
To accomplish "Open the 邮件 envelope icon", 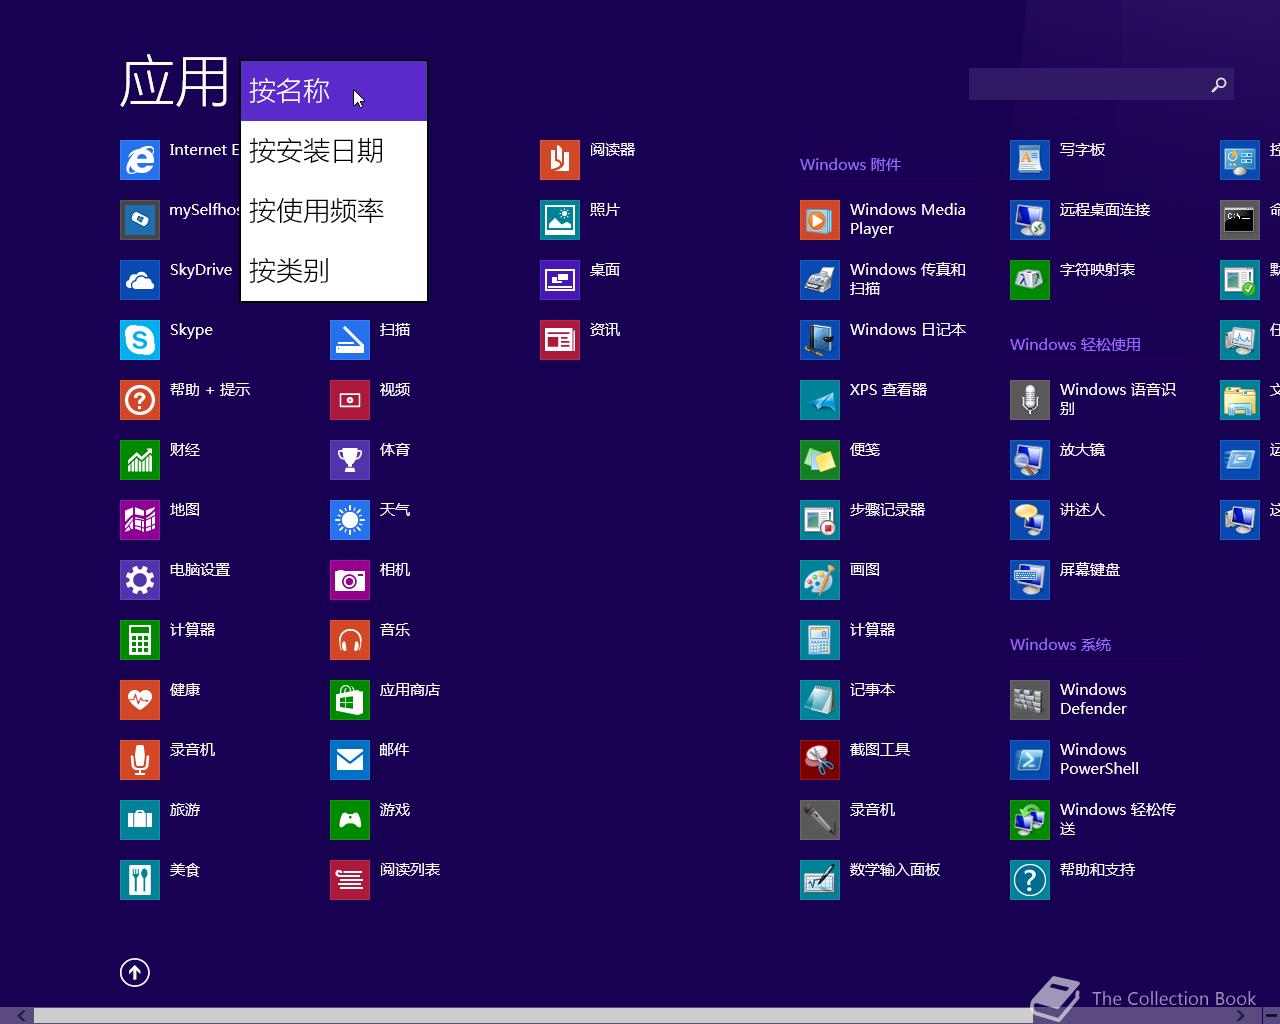I will point(350,760).
